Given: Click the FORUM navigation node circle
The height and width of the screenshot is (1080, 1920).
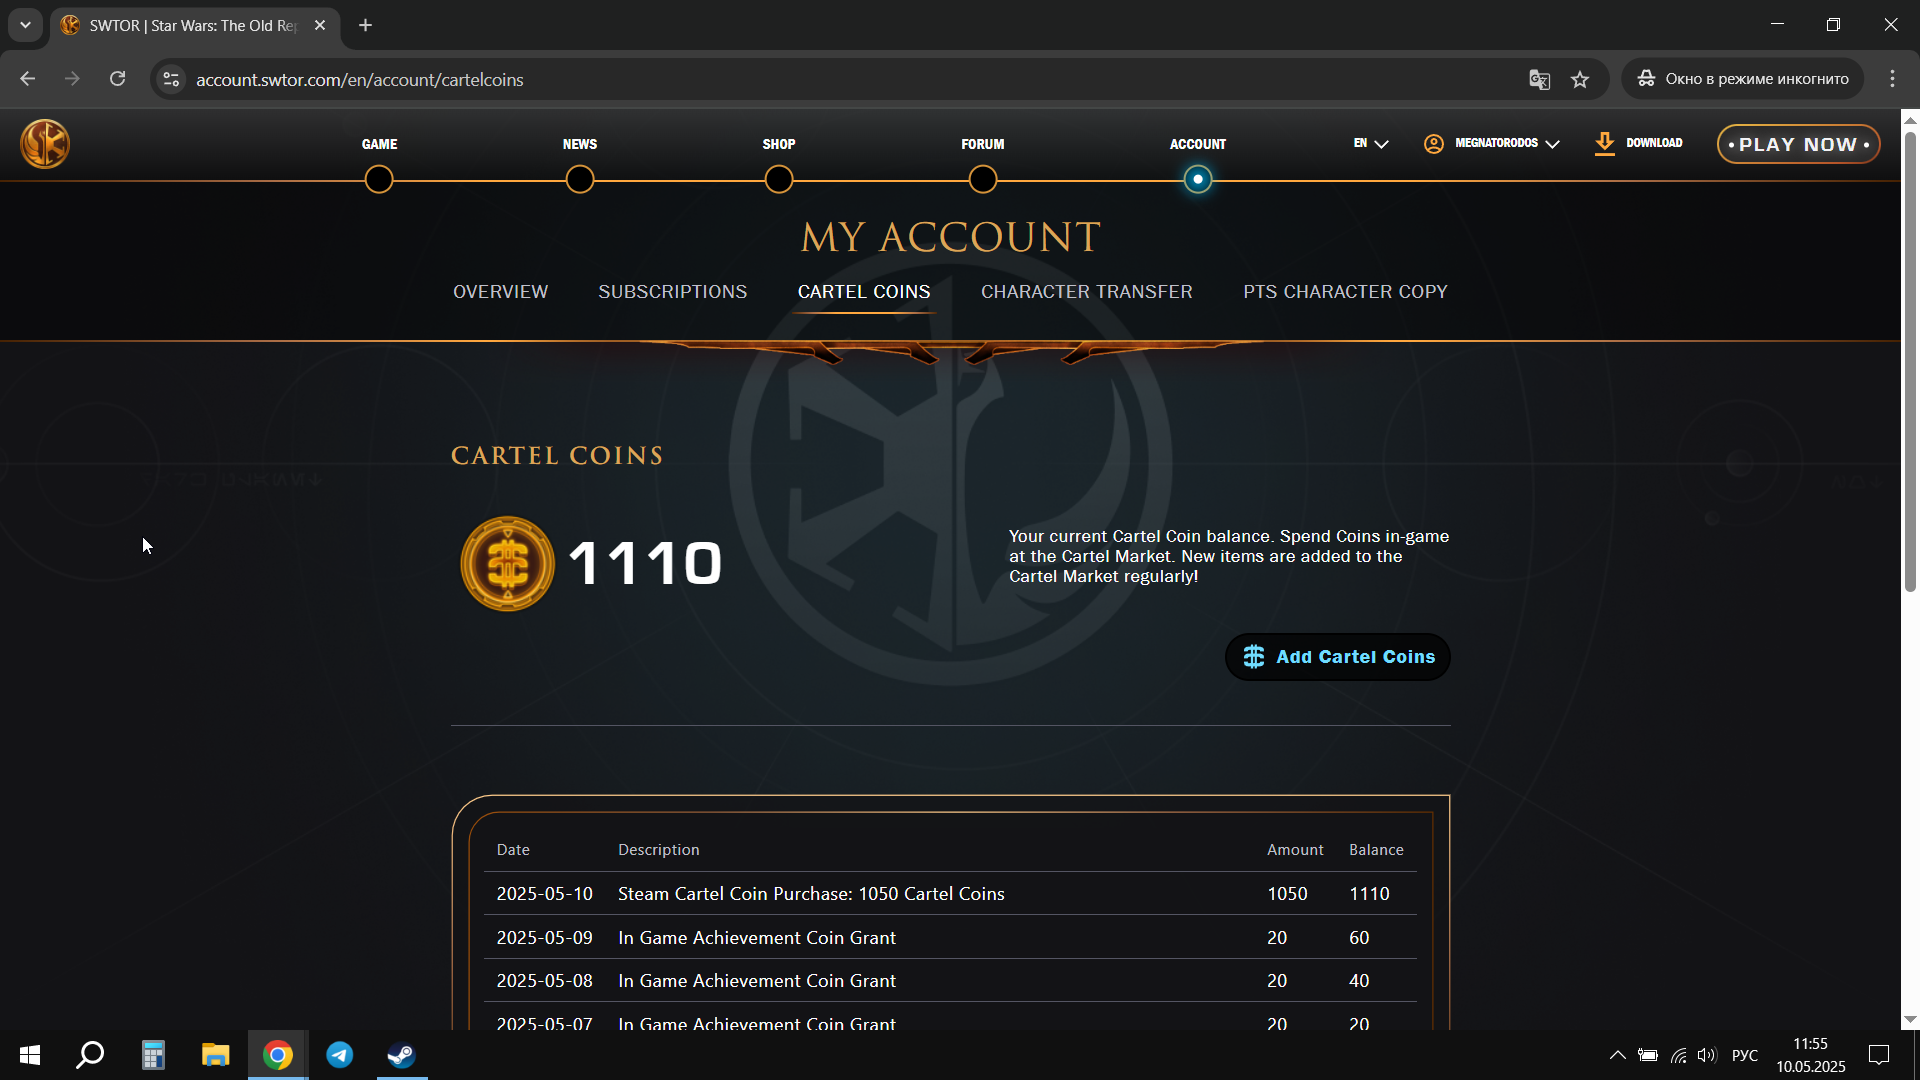Looking at the screenshot, I should 983,180.
